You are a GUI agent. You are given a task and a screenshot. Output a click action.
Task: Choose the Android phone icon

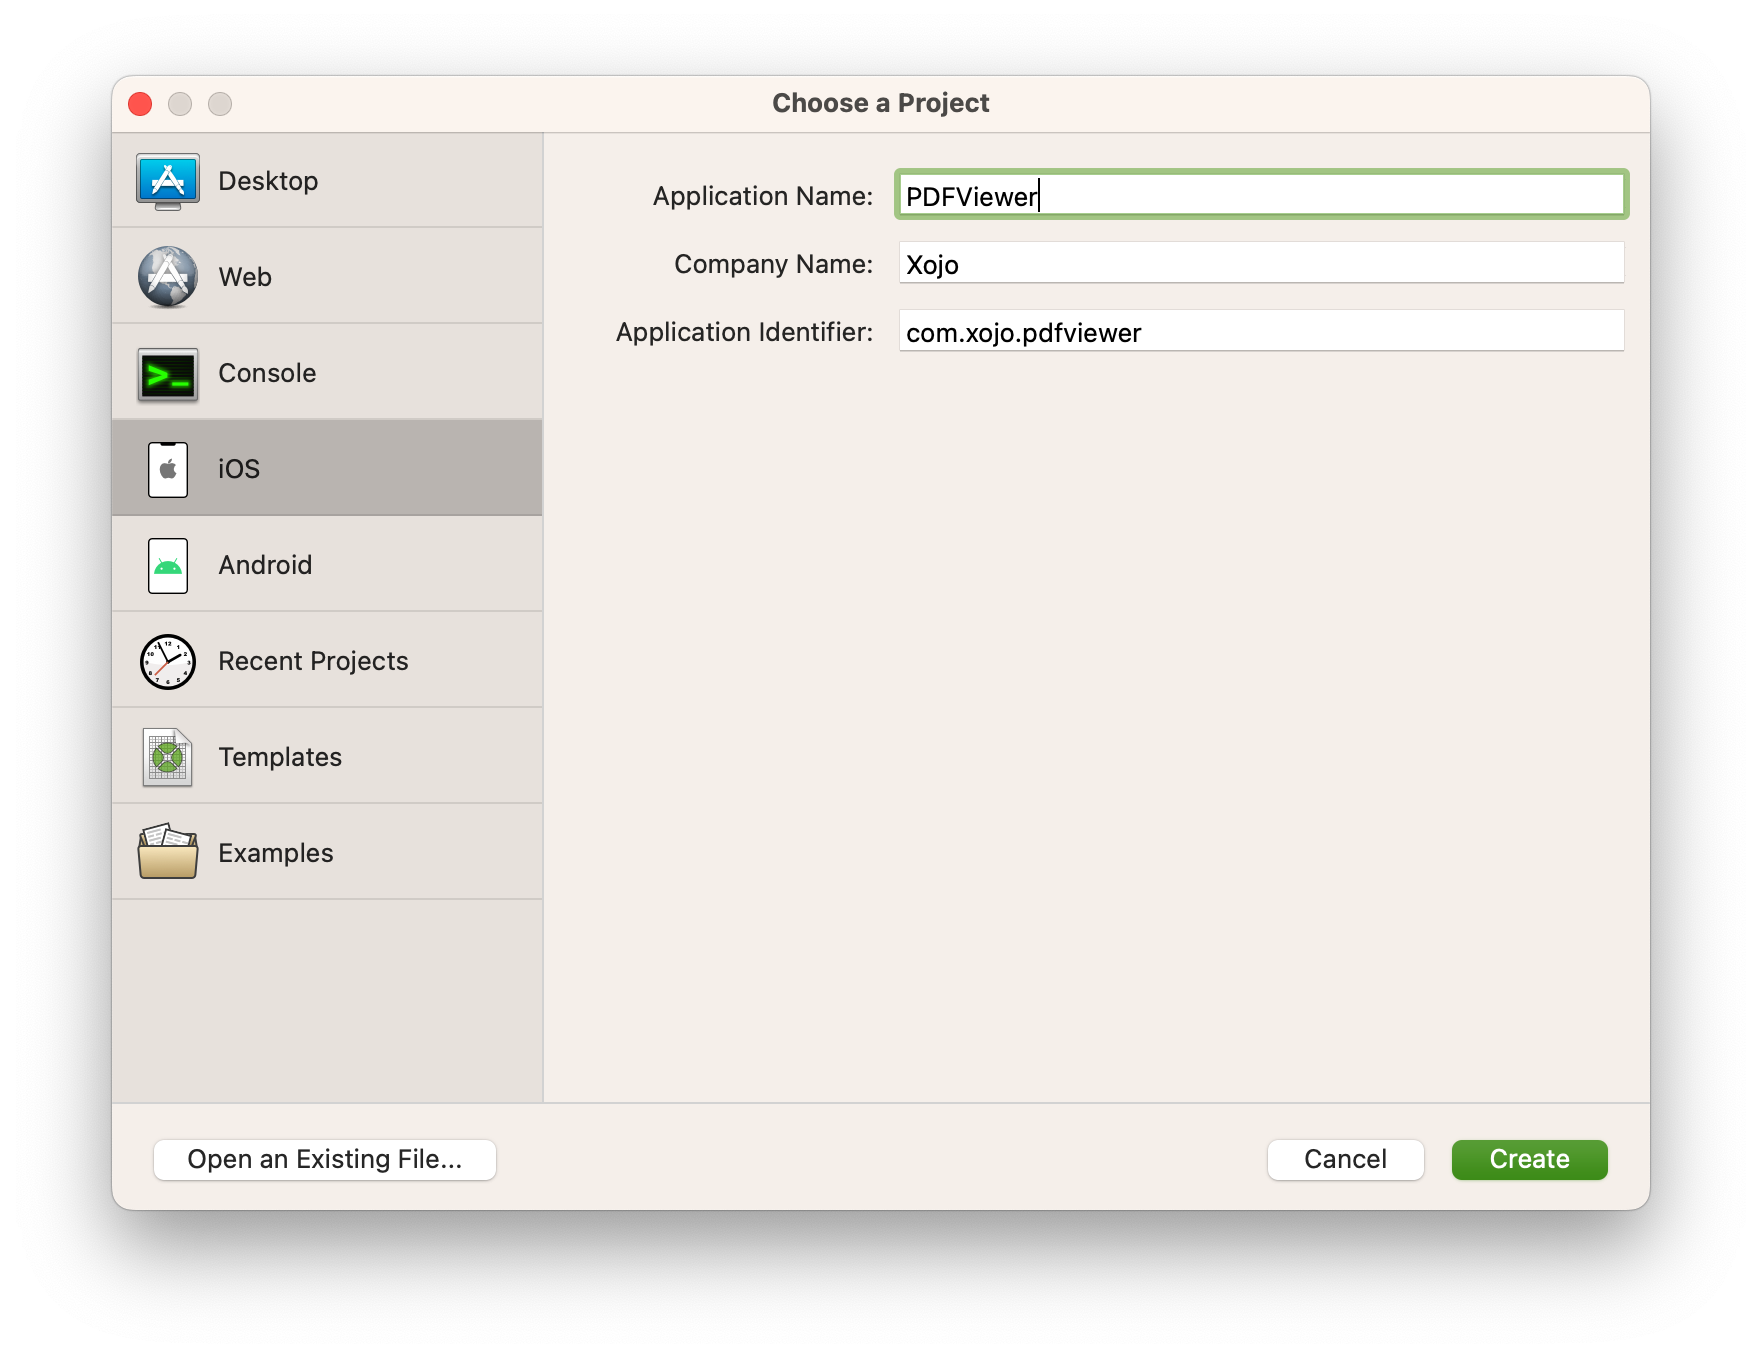168,565
